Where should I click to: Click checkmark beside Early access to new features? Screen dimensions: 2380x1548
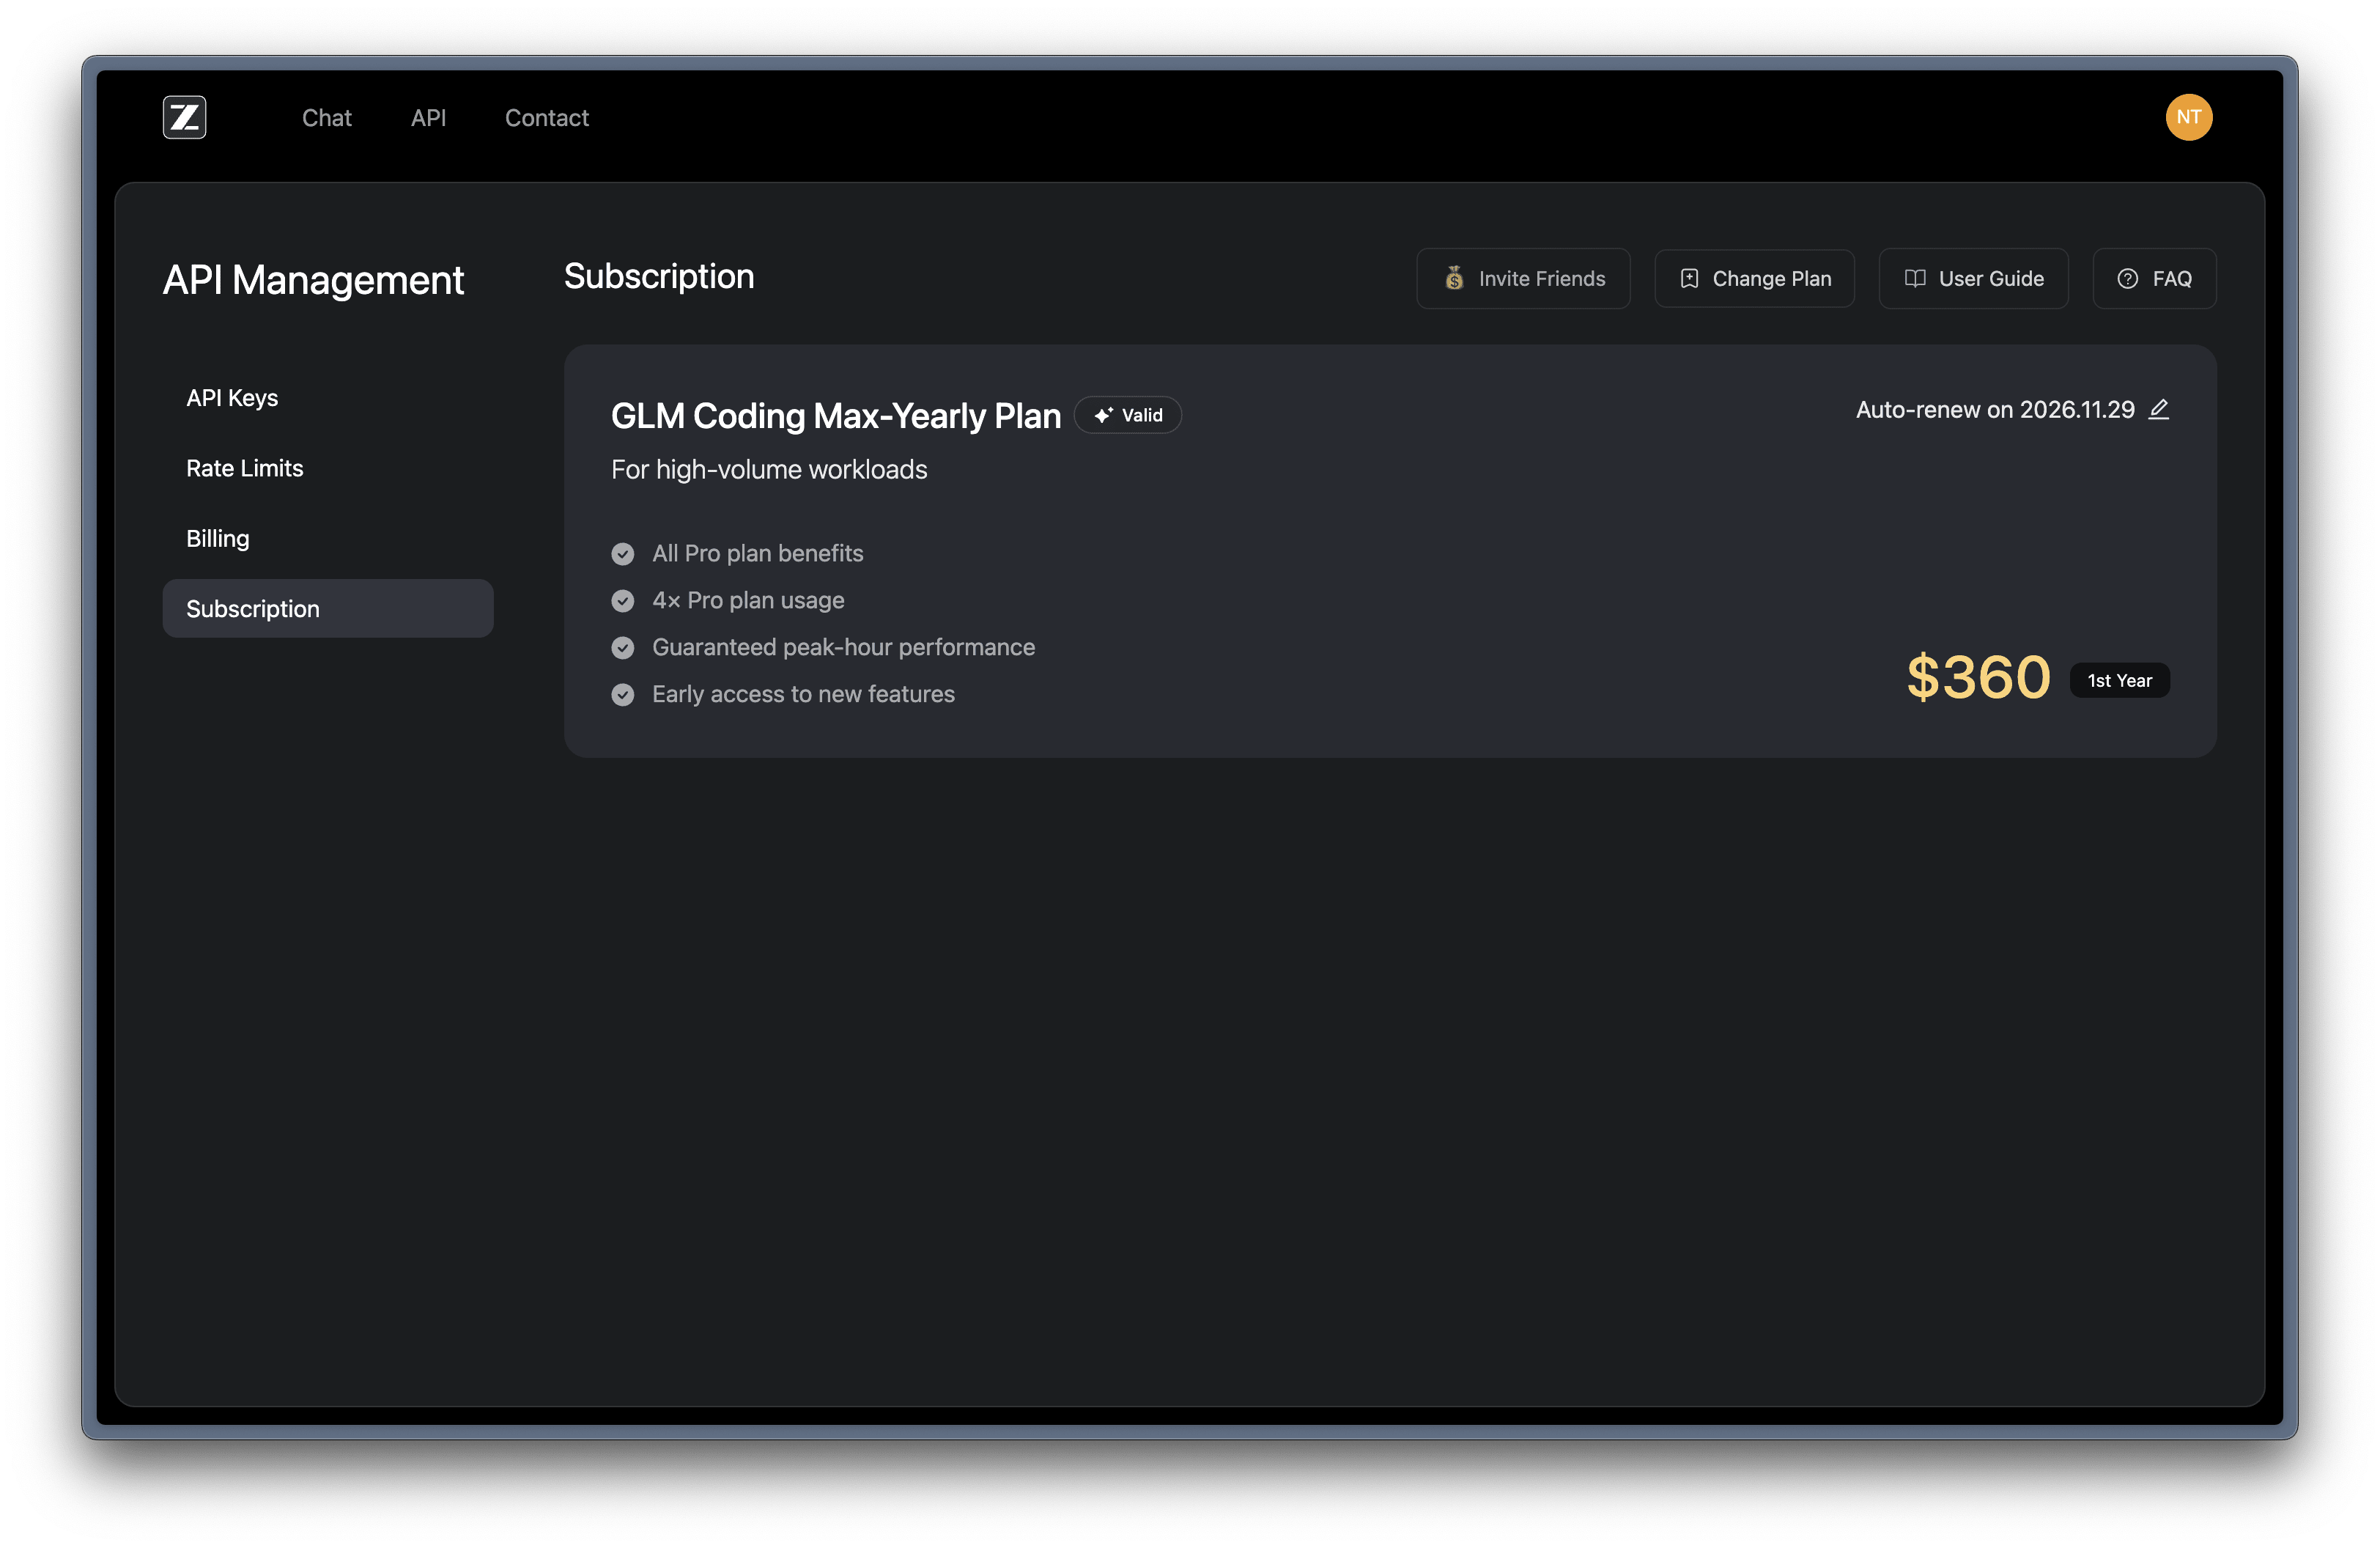[x=623, y=695]
